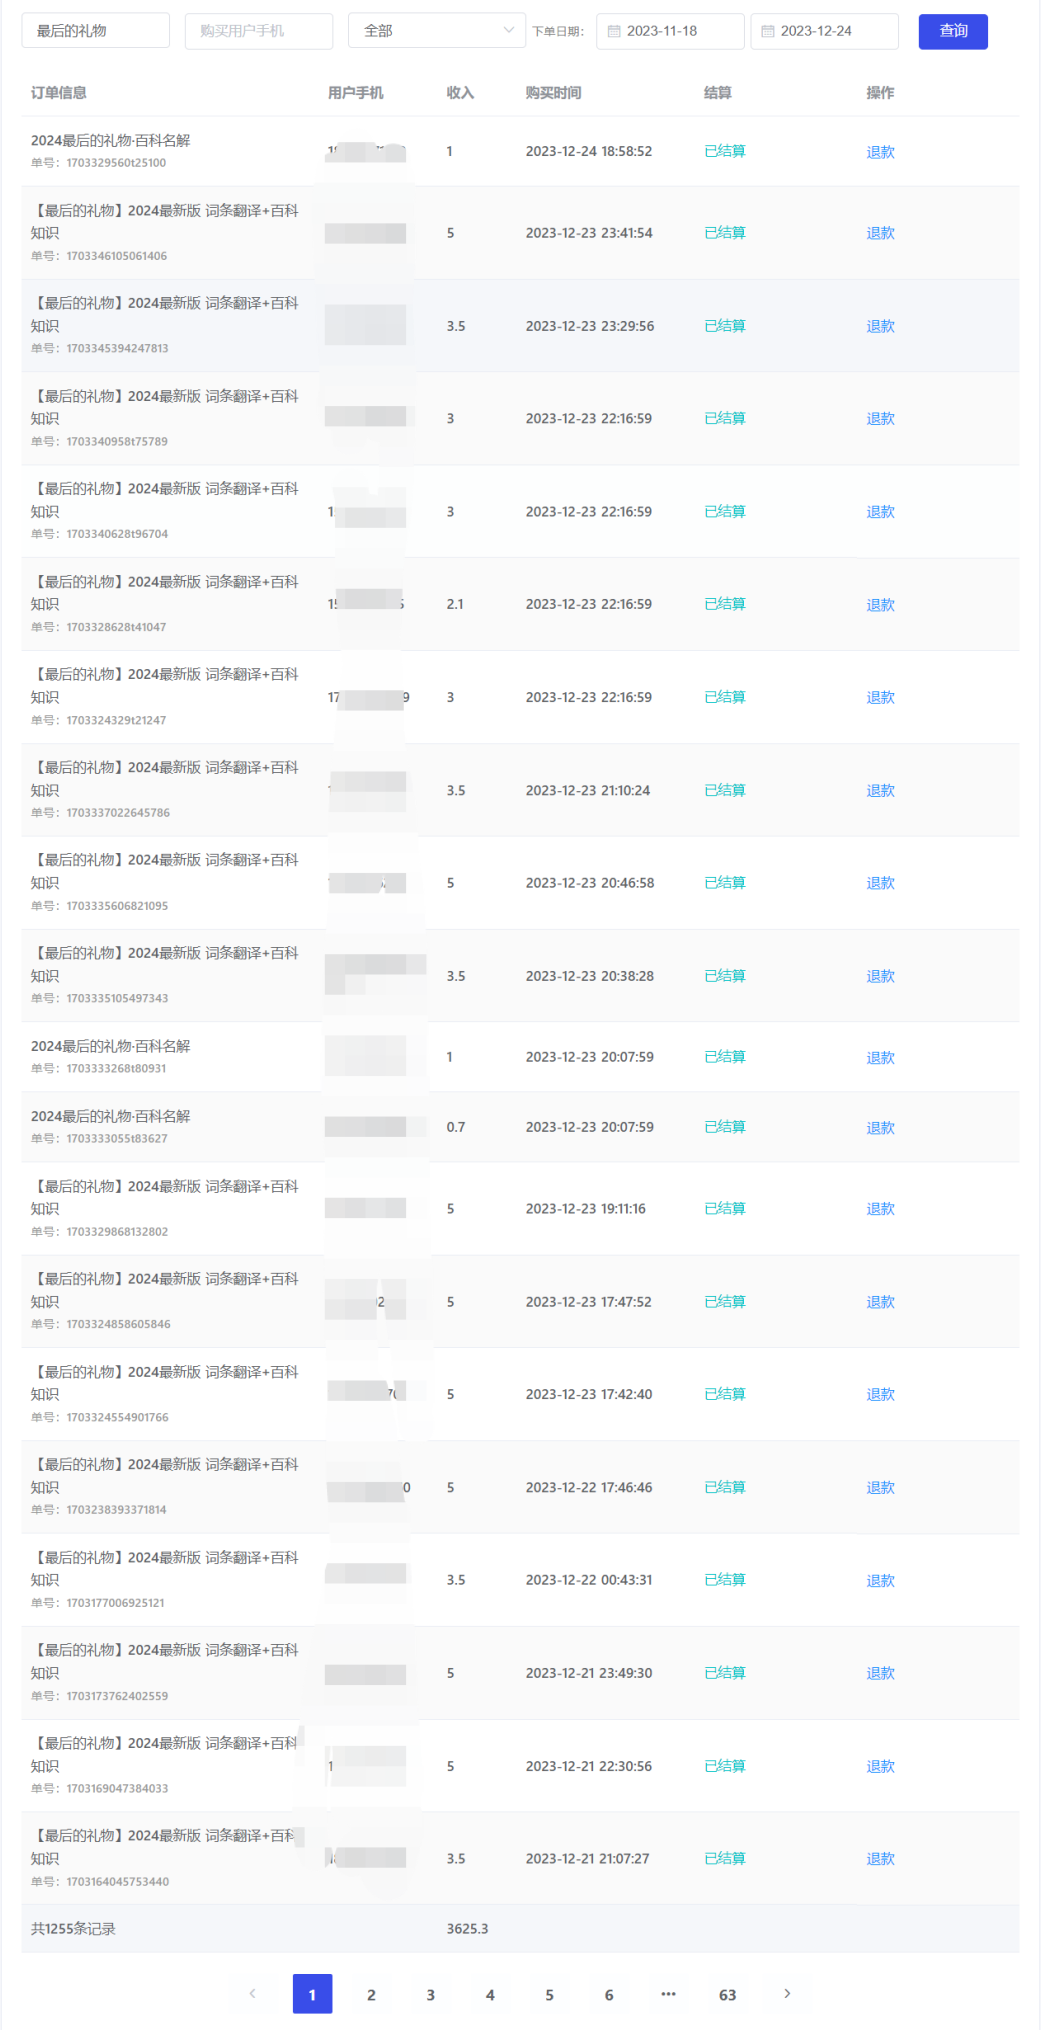Image resolution: width=1041 pixels, height=2030 pixels.
Task: Open the 2023-12-24 end date picker
Action: coord(824,31)
